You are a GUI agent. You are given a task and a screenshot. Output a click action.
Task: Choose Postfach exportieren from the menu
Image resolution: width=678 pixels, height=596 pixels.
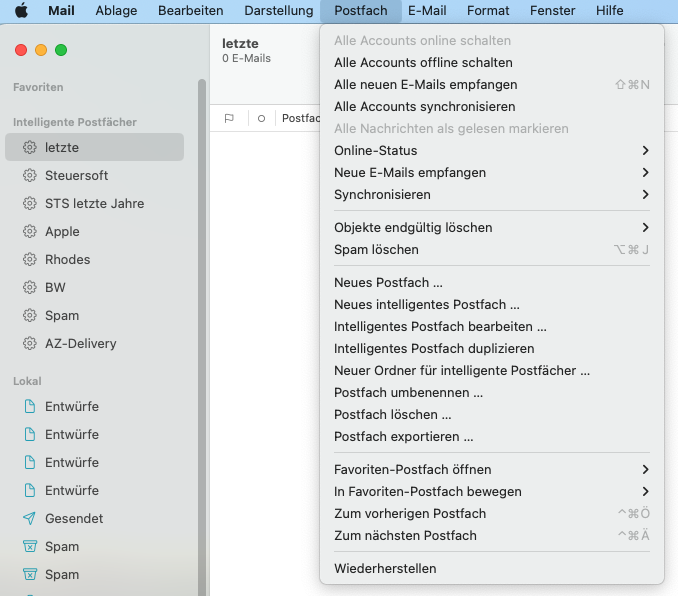(x=403, y=436)
